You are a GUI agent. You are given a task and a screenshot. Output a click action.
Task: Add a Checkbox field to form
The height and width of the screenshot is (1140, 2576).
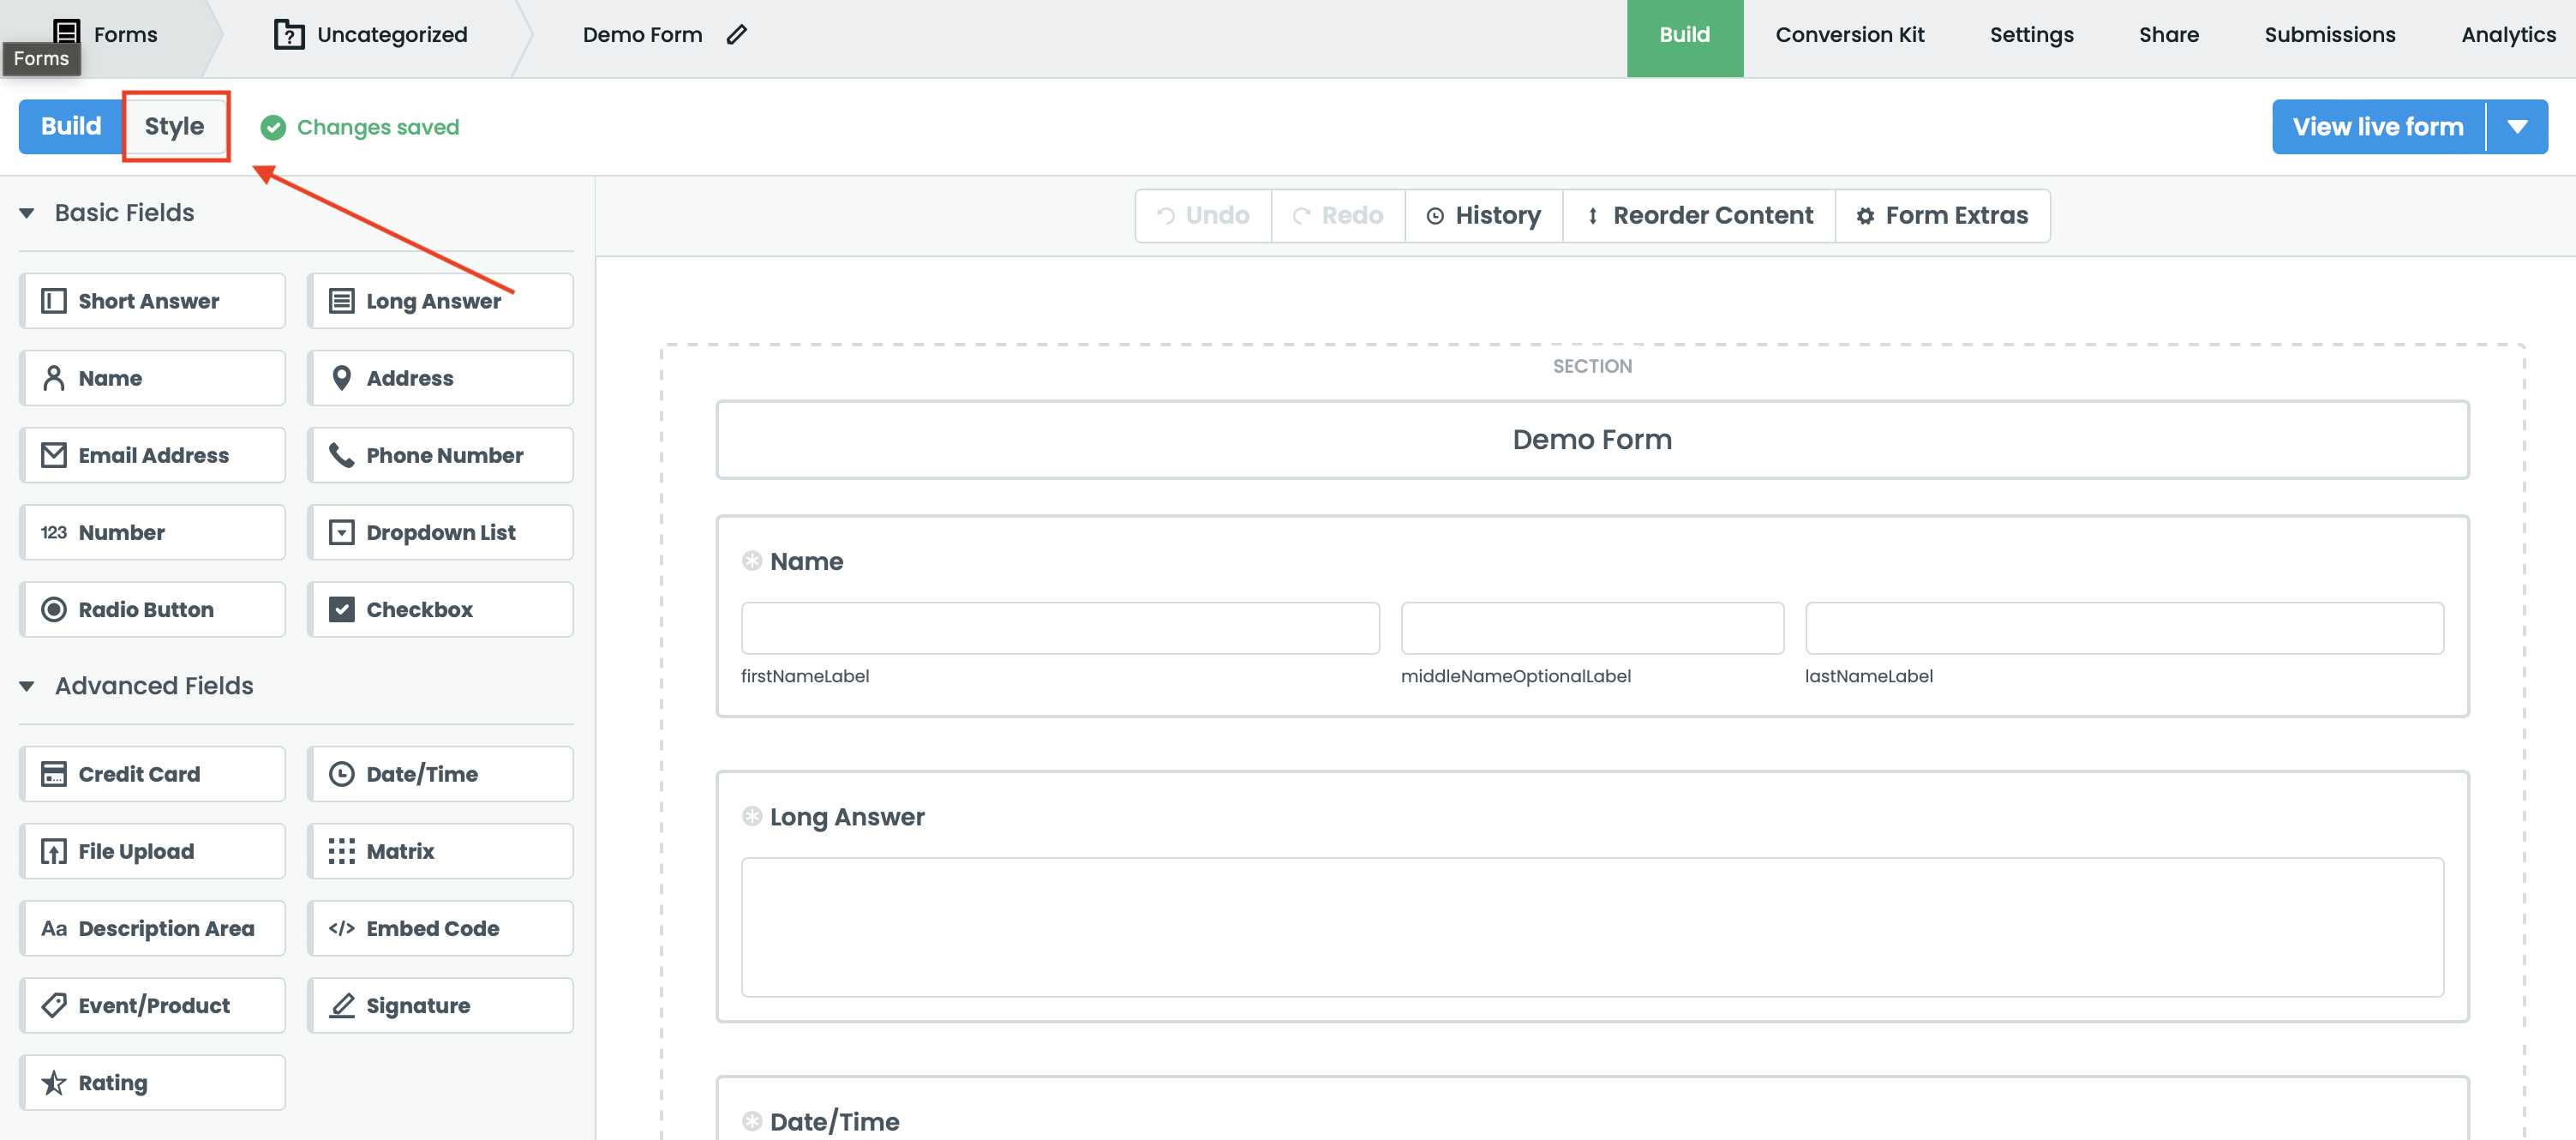(x=440, y=609)
